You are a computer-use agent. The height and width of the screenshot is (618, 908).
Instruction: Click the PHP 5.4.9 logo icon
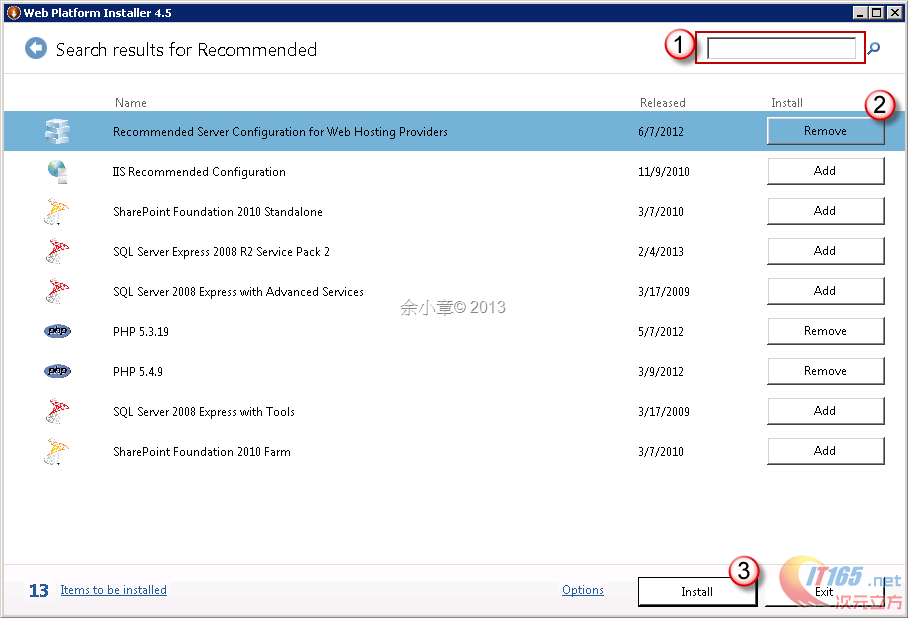click(x=57, y=371)
